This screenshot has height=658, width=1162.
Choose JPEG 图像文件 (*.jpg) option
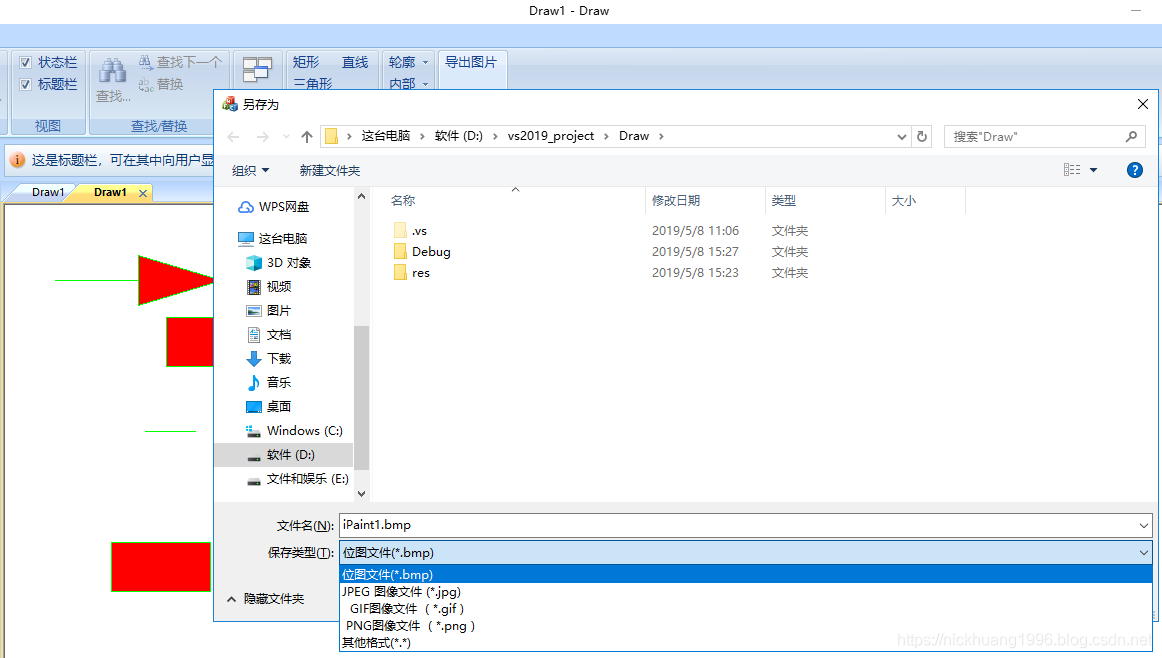(746, 591)
